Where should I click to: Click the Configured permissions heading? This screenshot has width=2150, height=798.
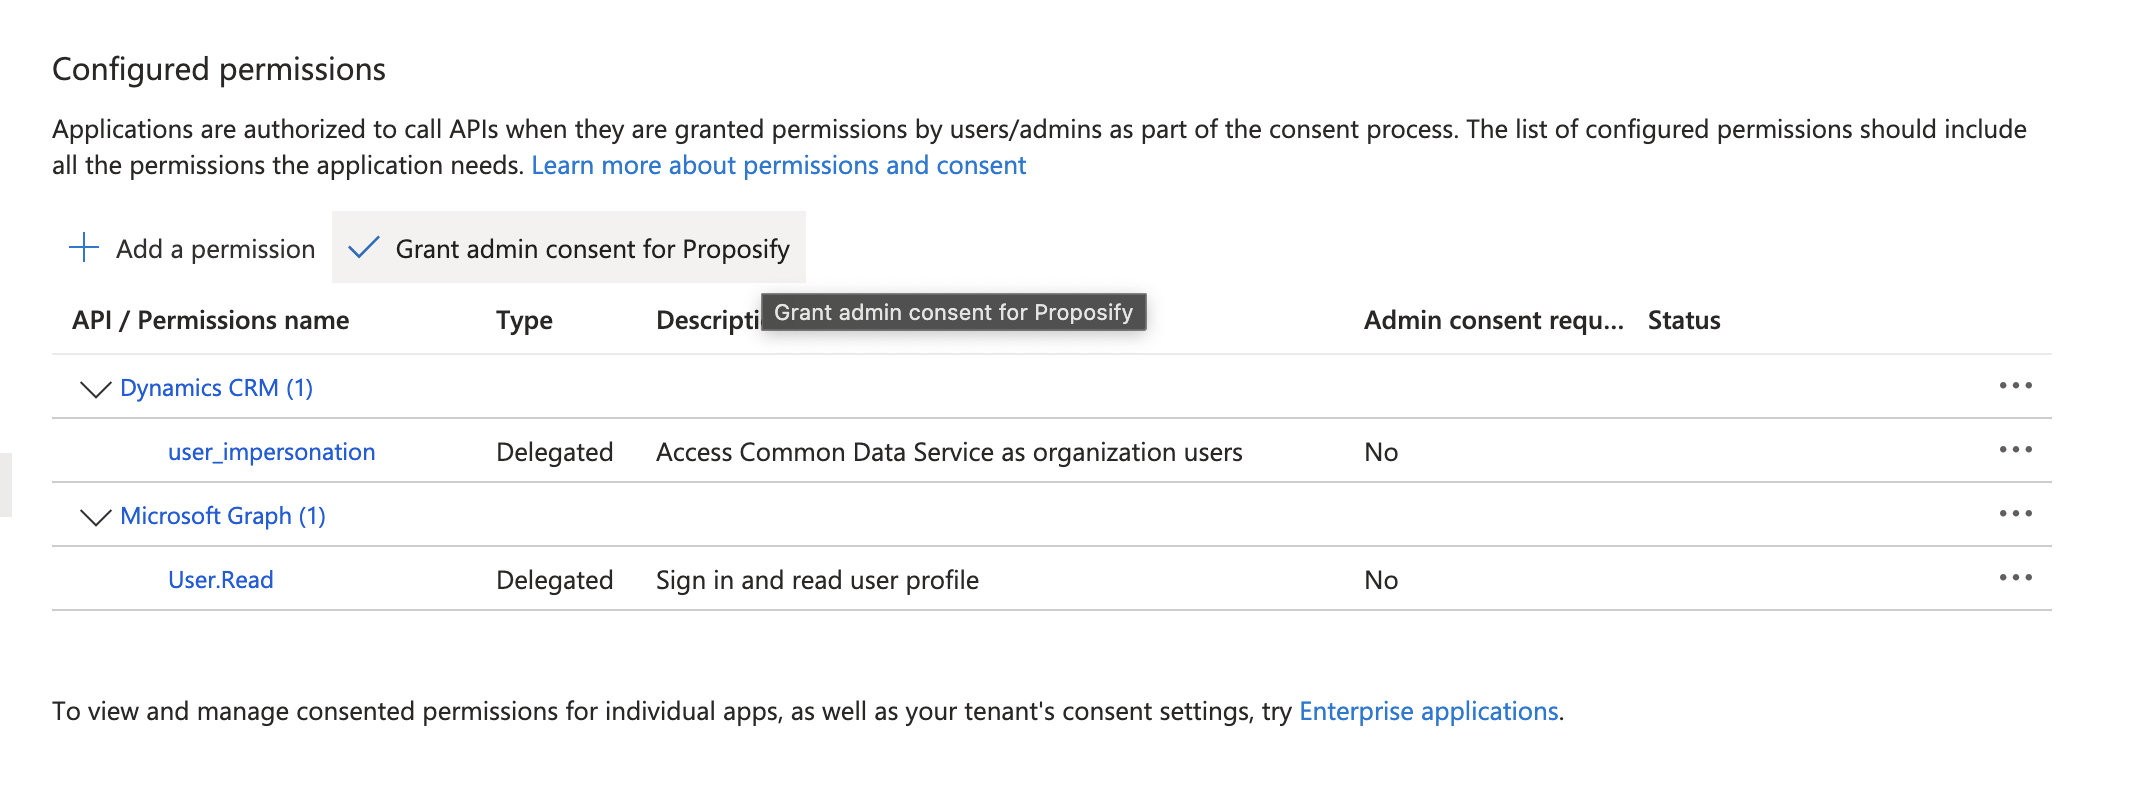[x=219, y=69]
